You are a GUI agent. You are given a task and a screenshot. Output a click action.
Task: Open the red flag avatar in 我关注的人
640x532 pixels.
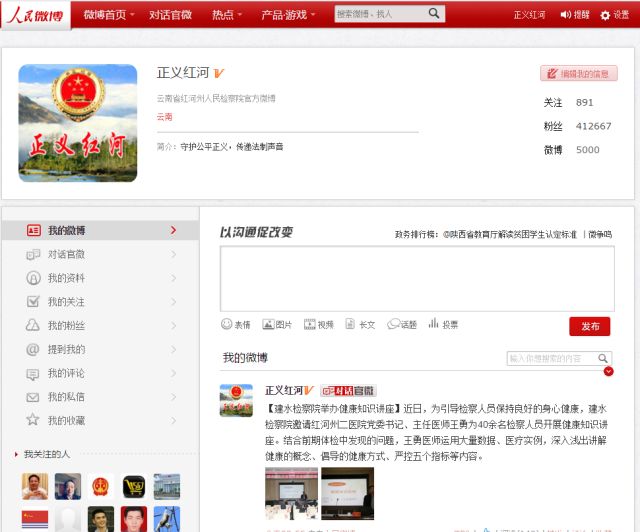coord(35,519)
